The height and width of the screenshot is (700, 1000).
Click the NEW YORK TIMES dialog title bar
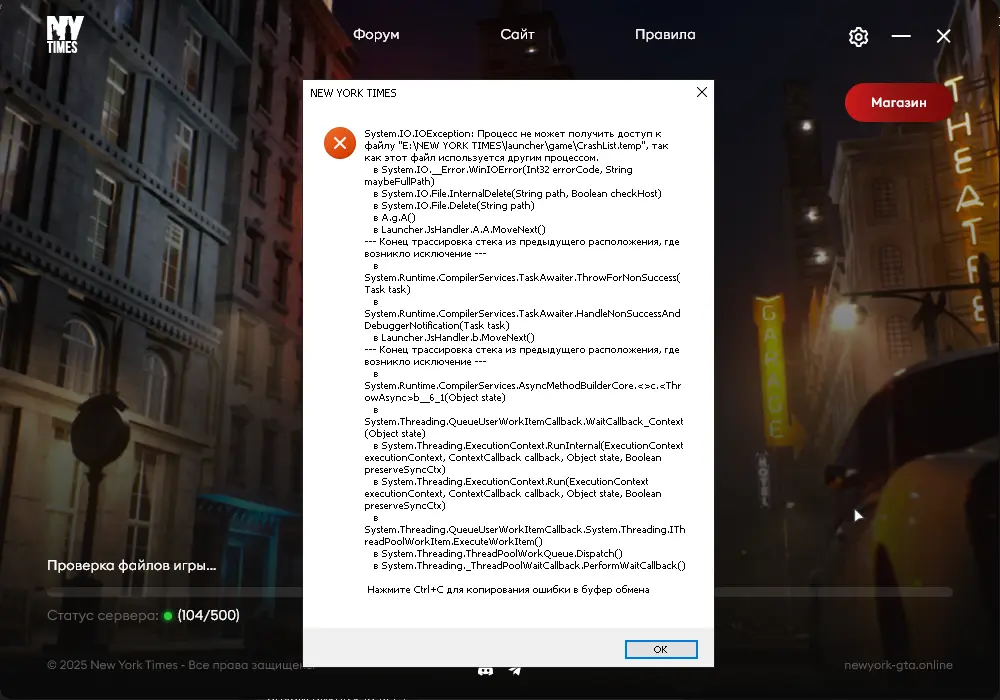(480, 93)
